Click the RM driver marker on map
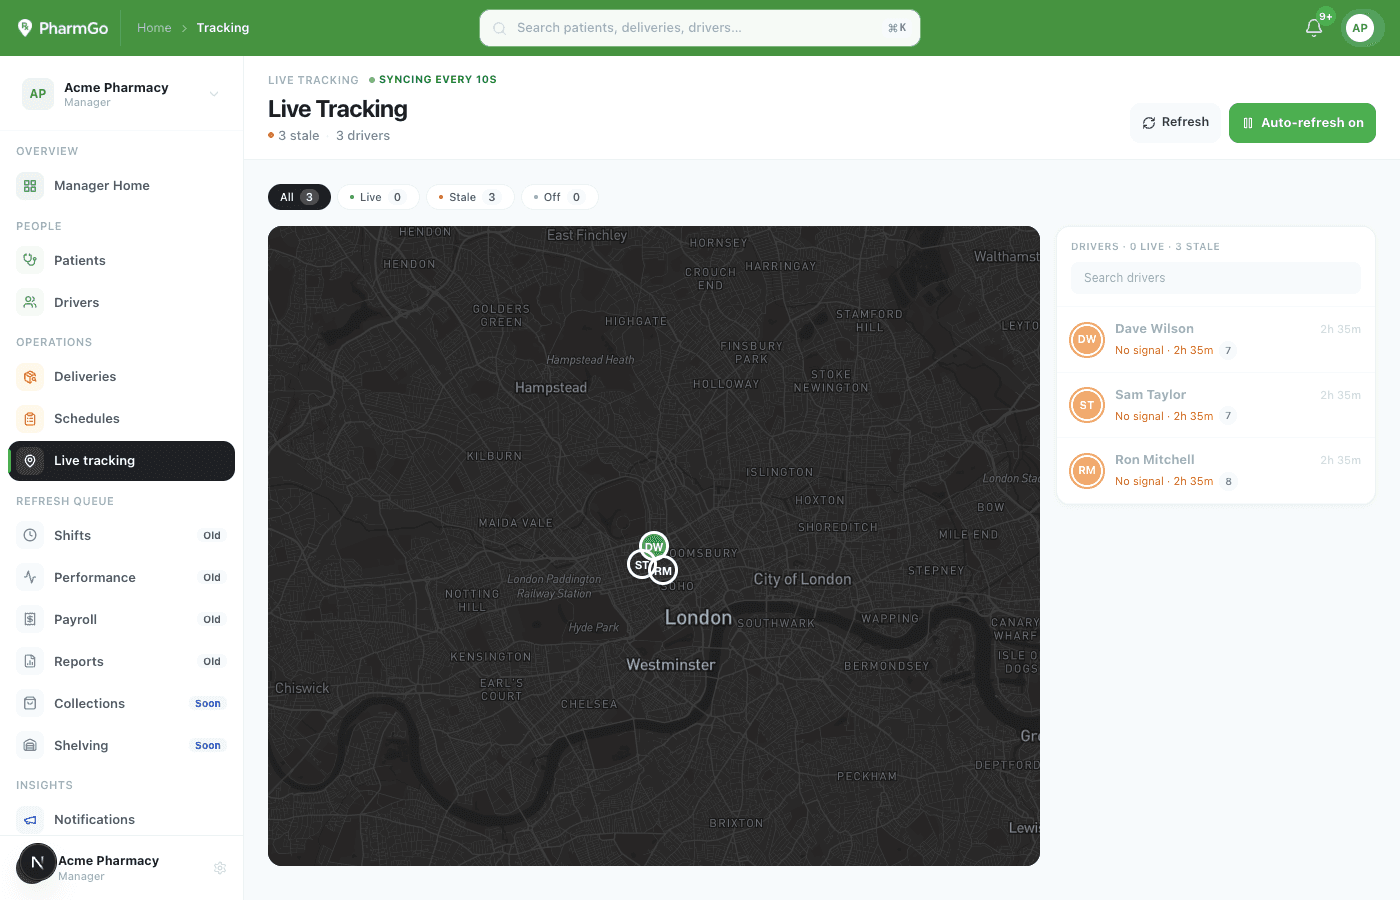 point(664,571)
